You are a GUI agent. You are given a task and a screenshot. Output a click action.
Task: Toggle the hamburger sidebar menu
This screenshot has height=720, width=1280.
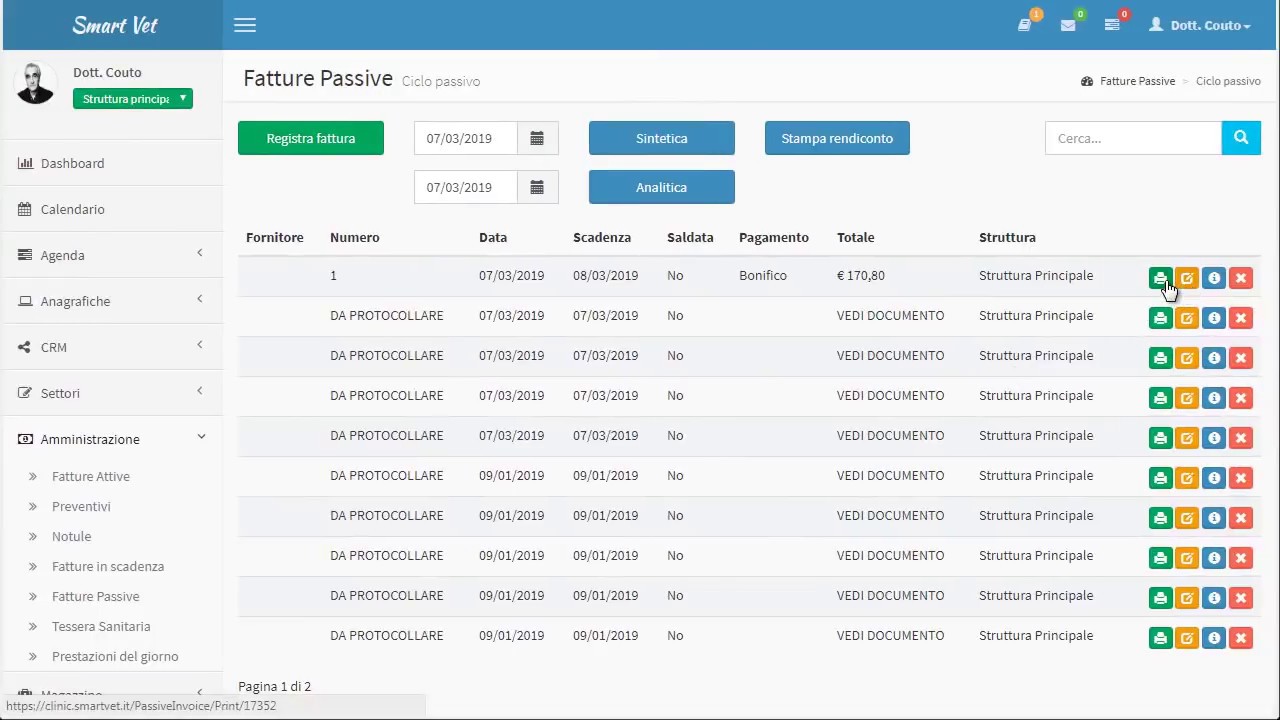coord(245,25)
